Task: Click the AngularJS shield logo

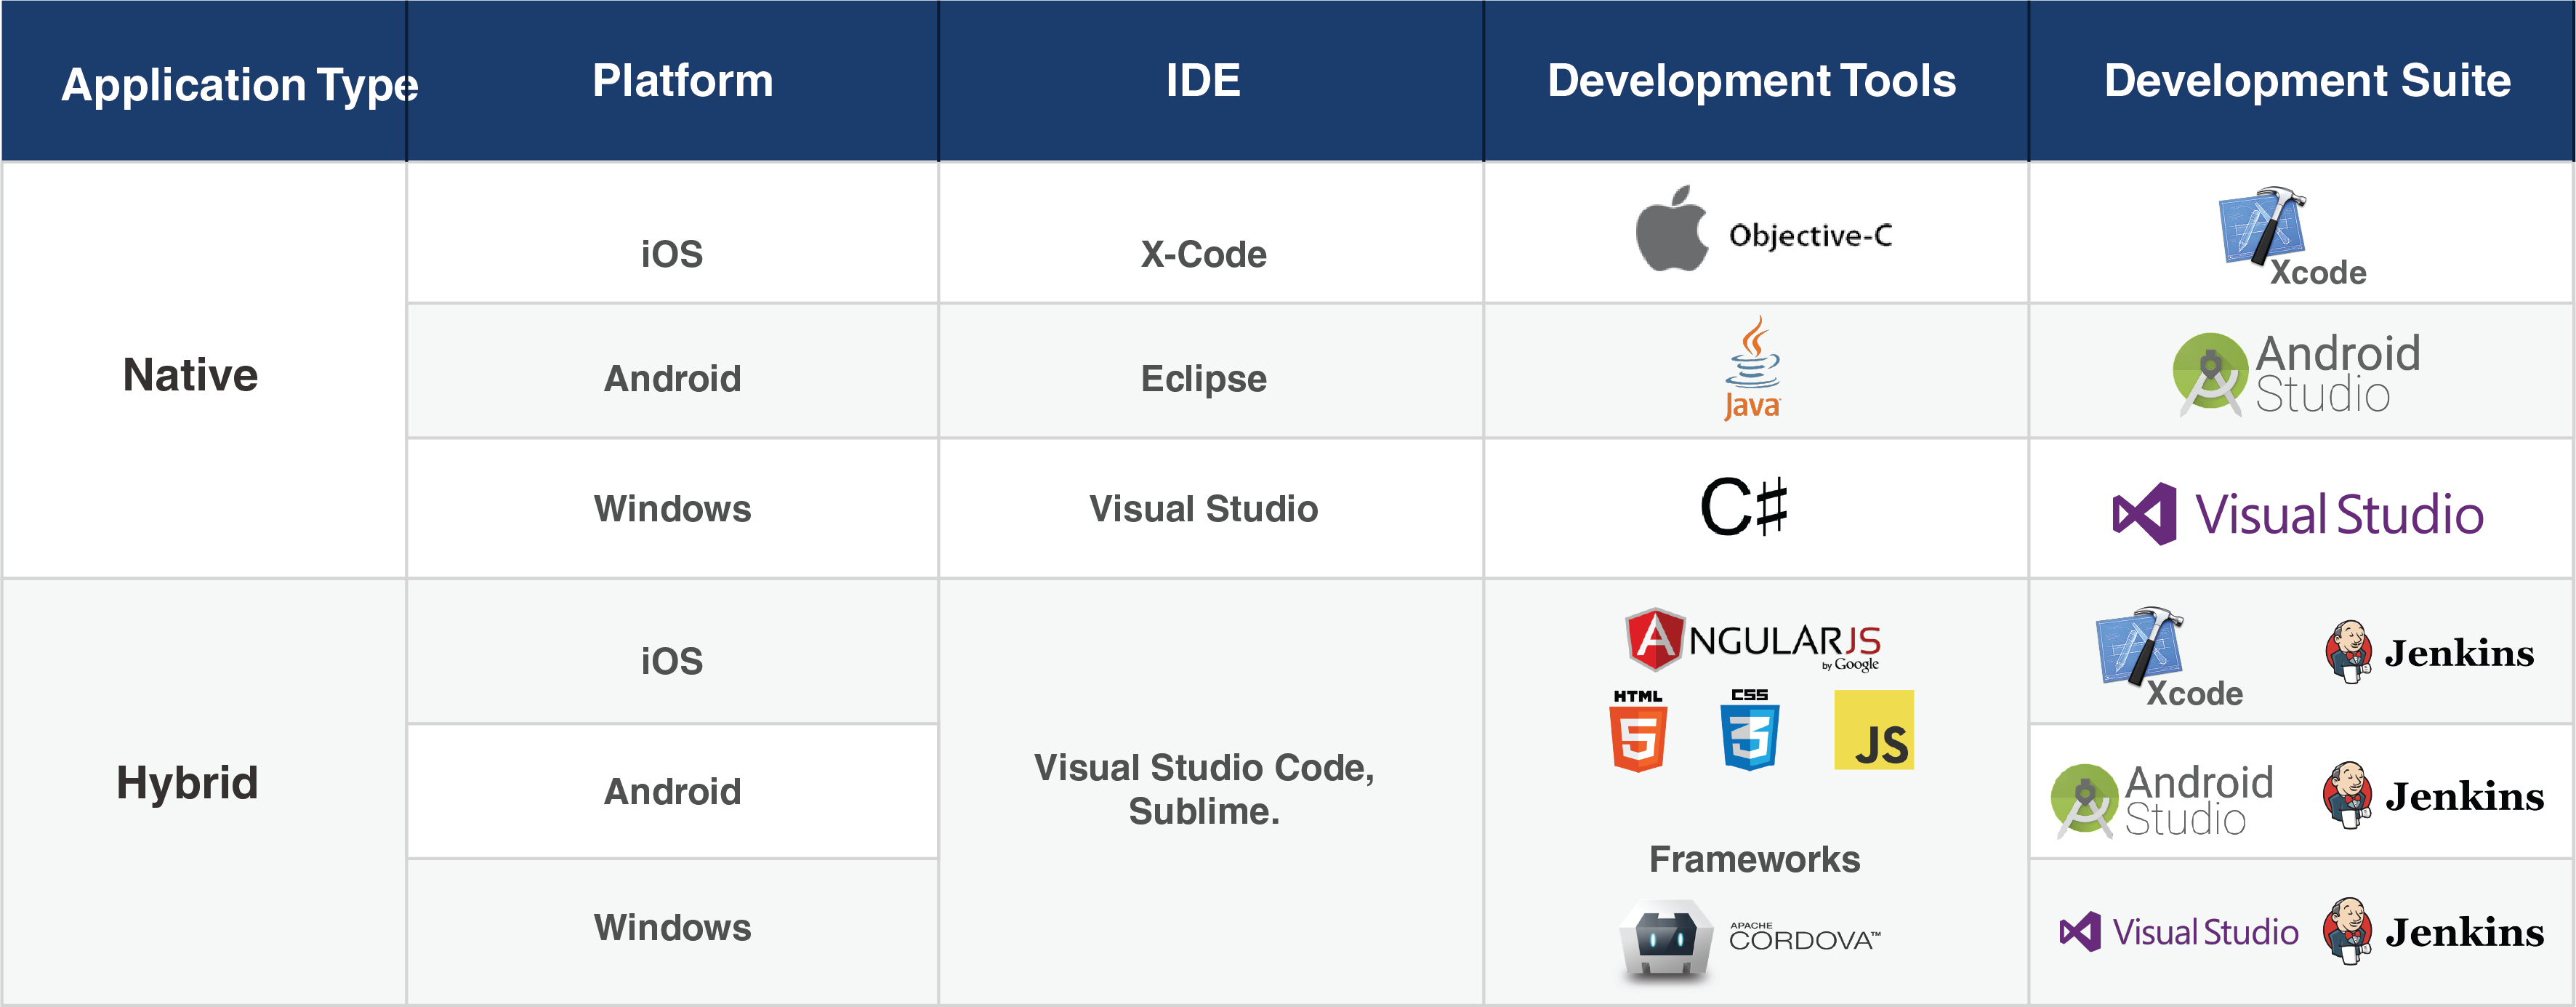Action: click(x=1655, y=639)
